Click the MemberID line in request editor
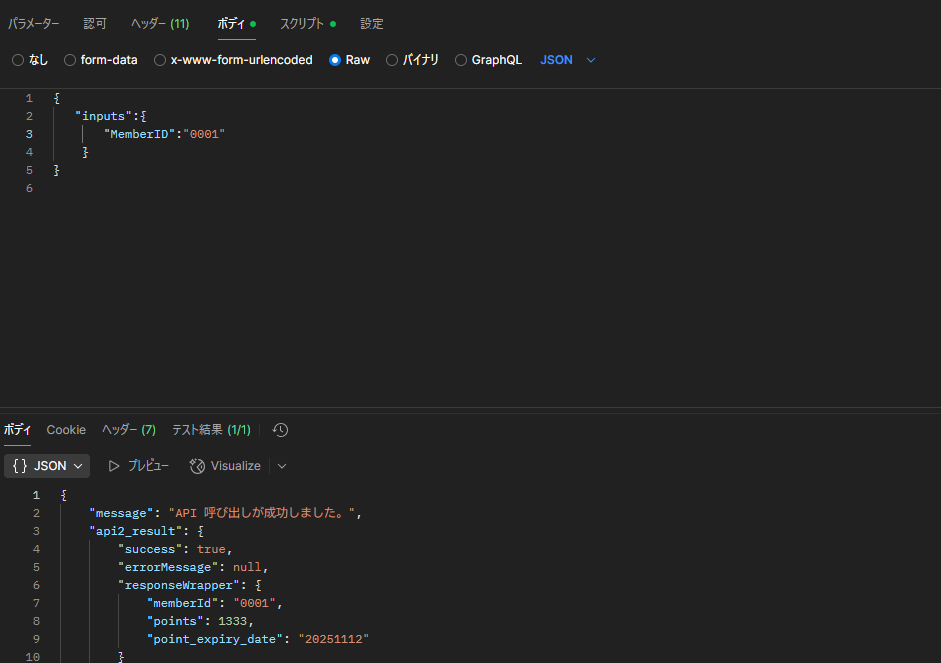This screenshot has height=663, width=941. (x=165, y=134)
